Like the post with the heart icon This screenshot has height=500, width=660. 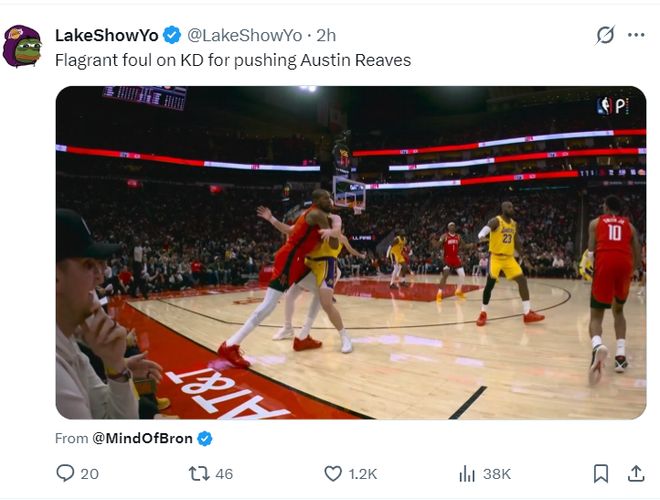click(x=333, y=473)
